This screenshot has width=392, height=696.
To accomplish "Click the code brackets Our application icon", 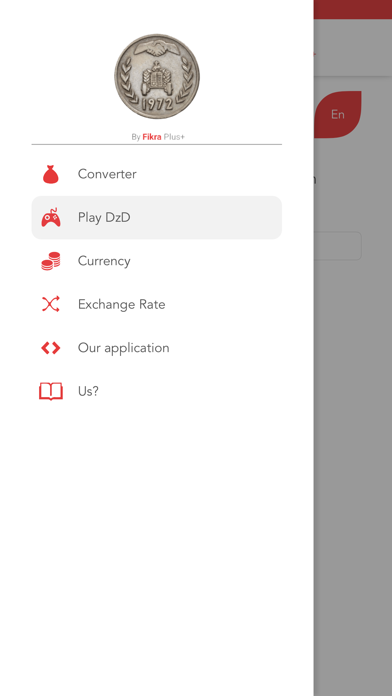I will [x=51, y=348].
